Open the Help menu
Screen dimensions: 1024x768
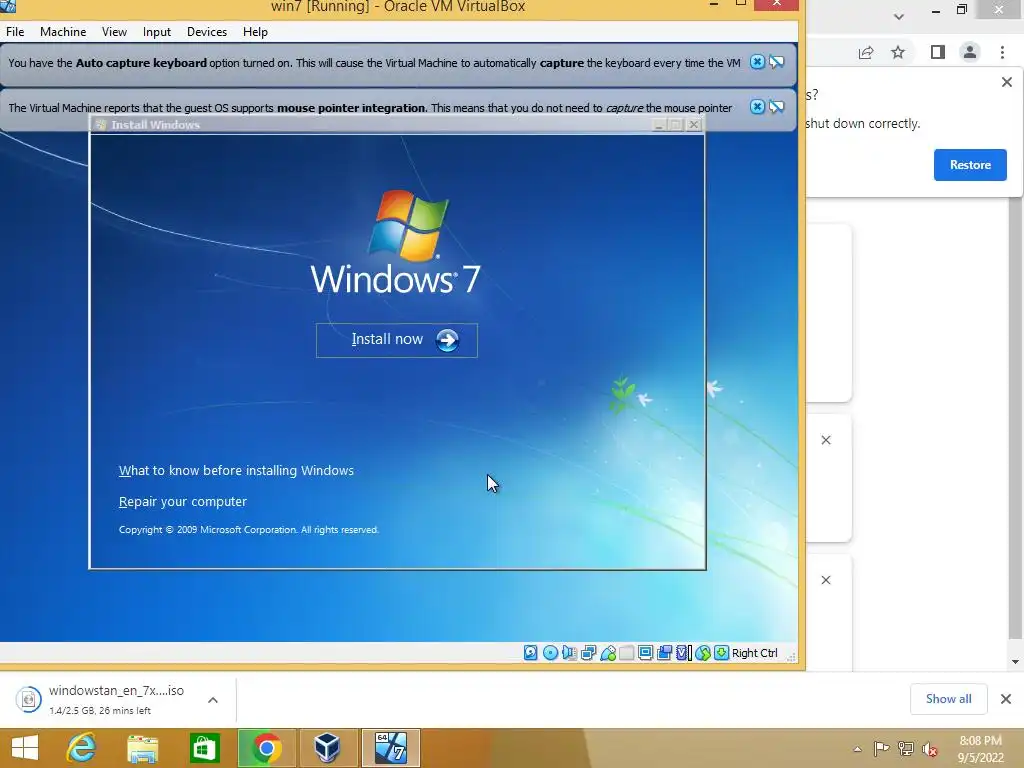pyautogui.click(x=255, y=31)
